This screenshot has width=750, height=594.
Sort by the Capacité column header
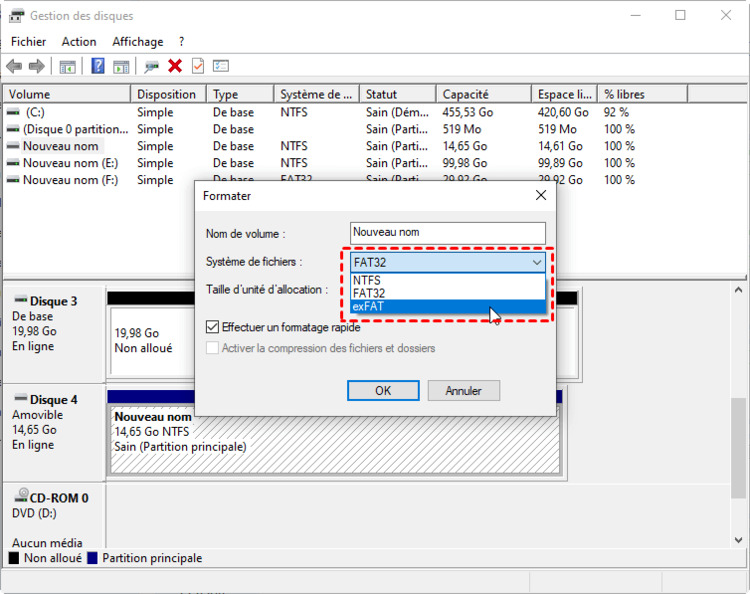(x=484, y=94)
